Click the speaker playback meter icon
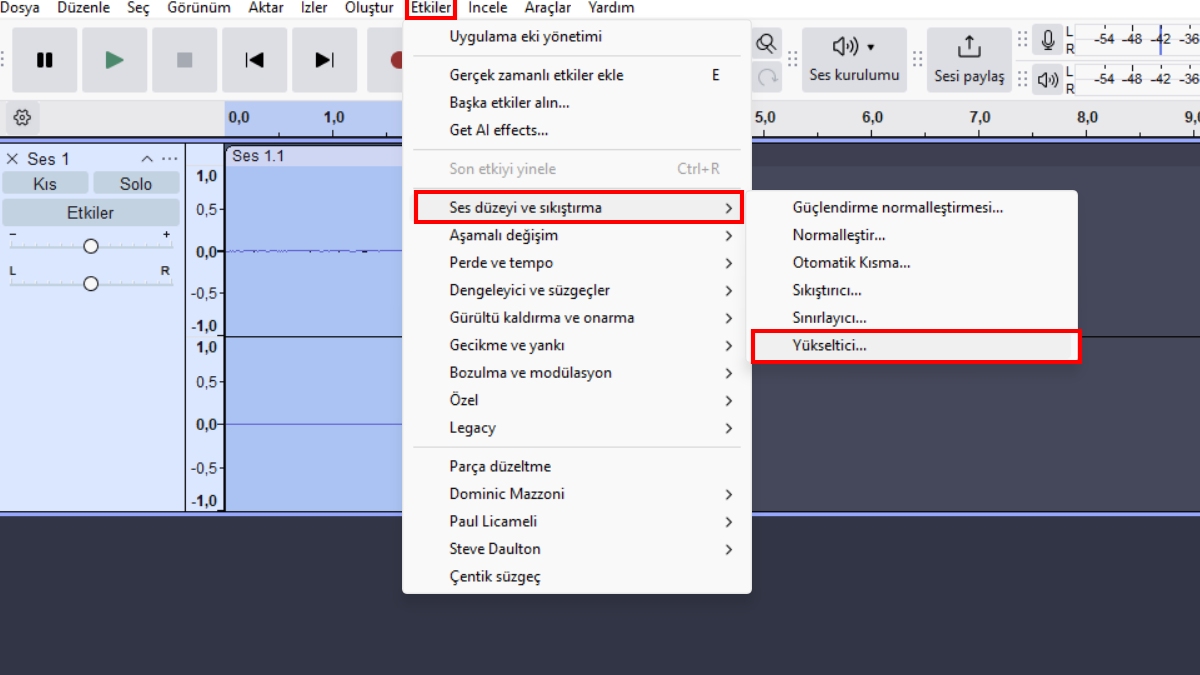The height and width of the screenshot is (675, 1200). pyautogui.click(x=1047, y=79)
